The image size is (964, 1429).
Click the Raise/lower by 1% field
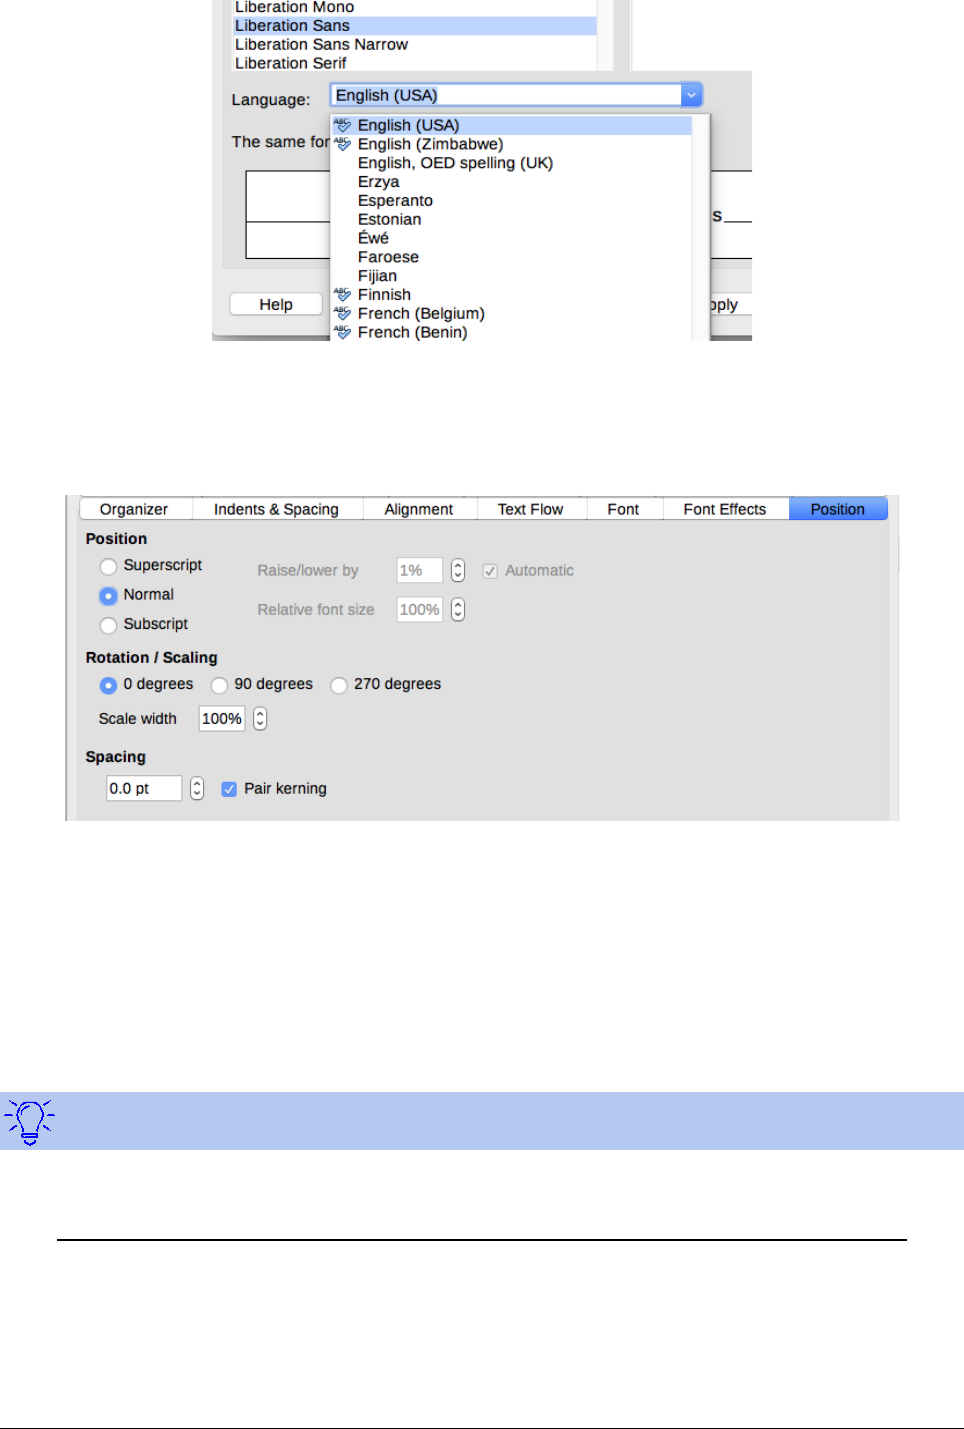[420, 570]
